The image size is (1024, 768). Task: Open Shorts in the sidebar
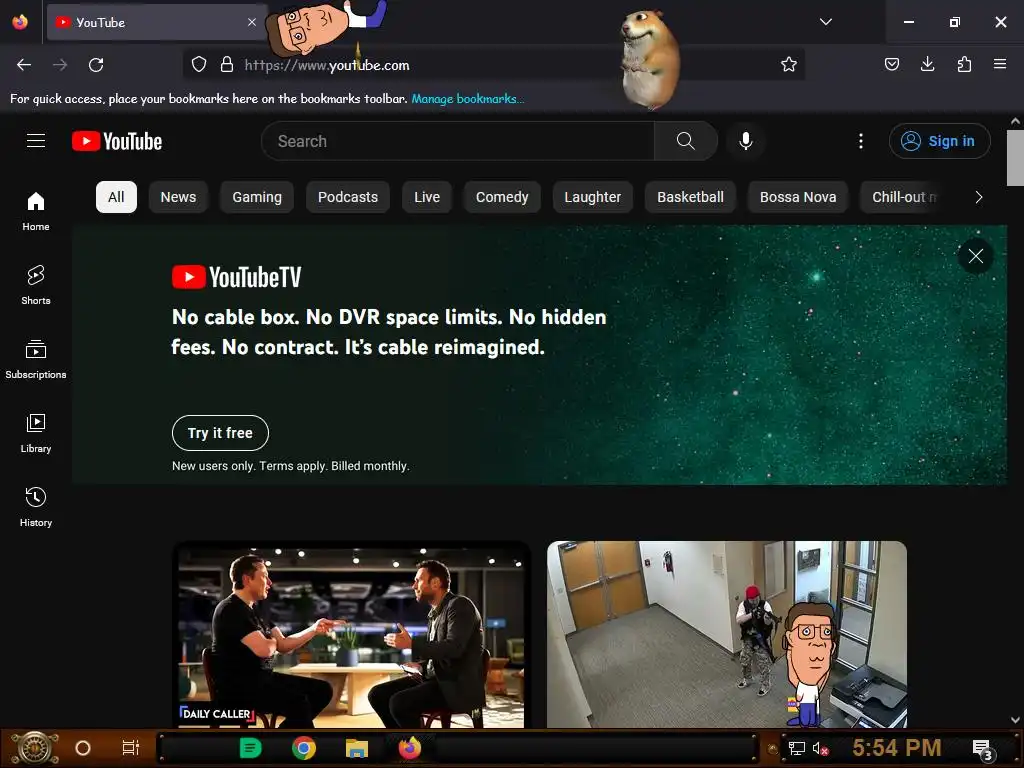point(36,285)
